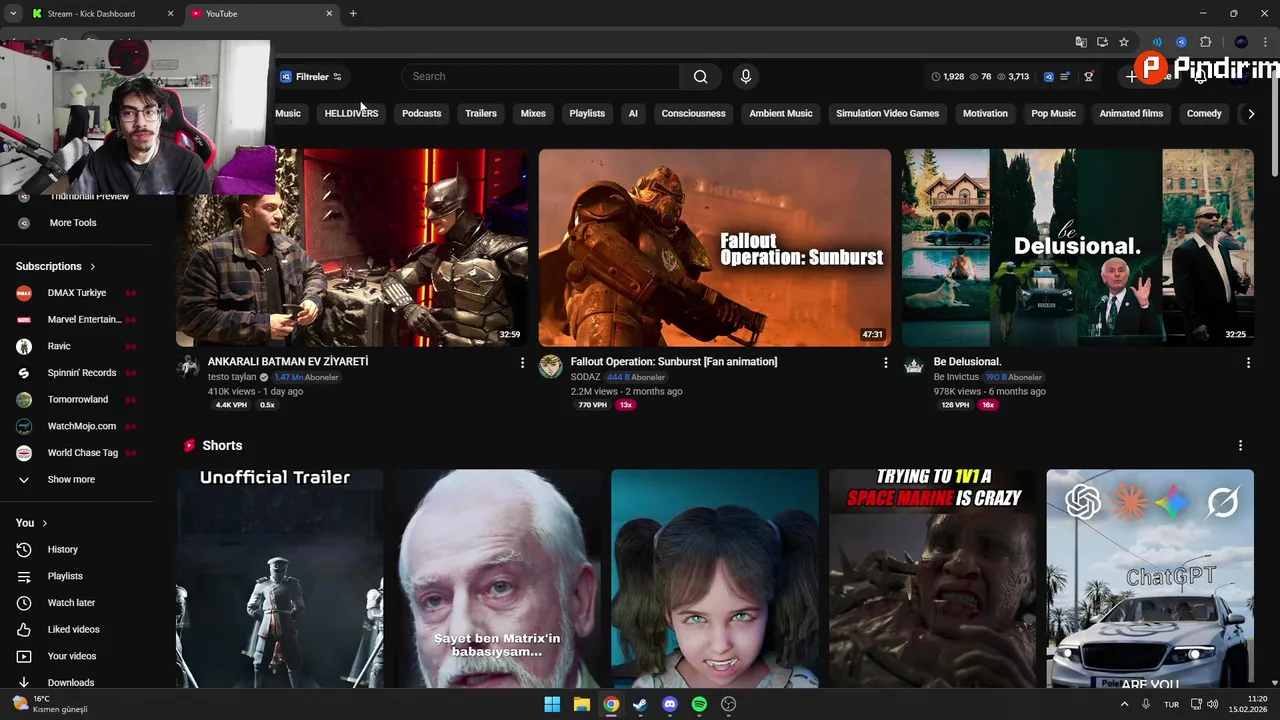Open the Chrome profile avatar

1241,42
